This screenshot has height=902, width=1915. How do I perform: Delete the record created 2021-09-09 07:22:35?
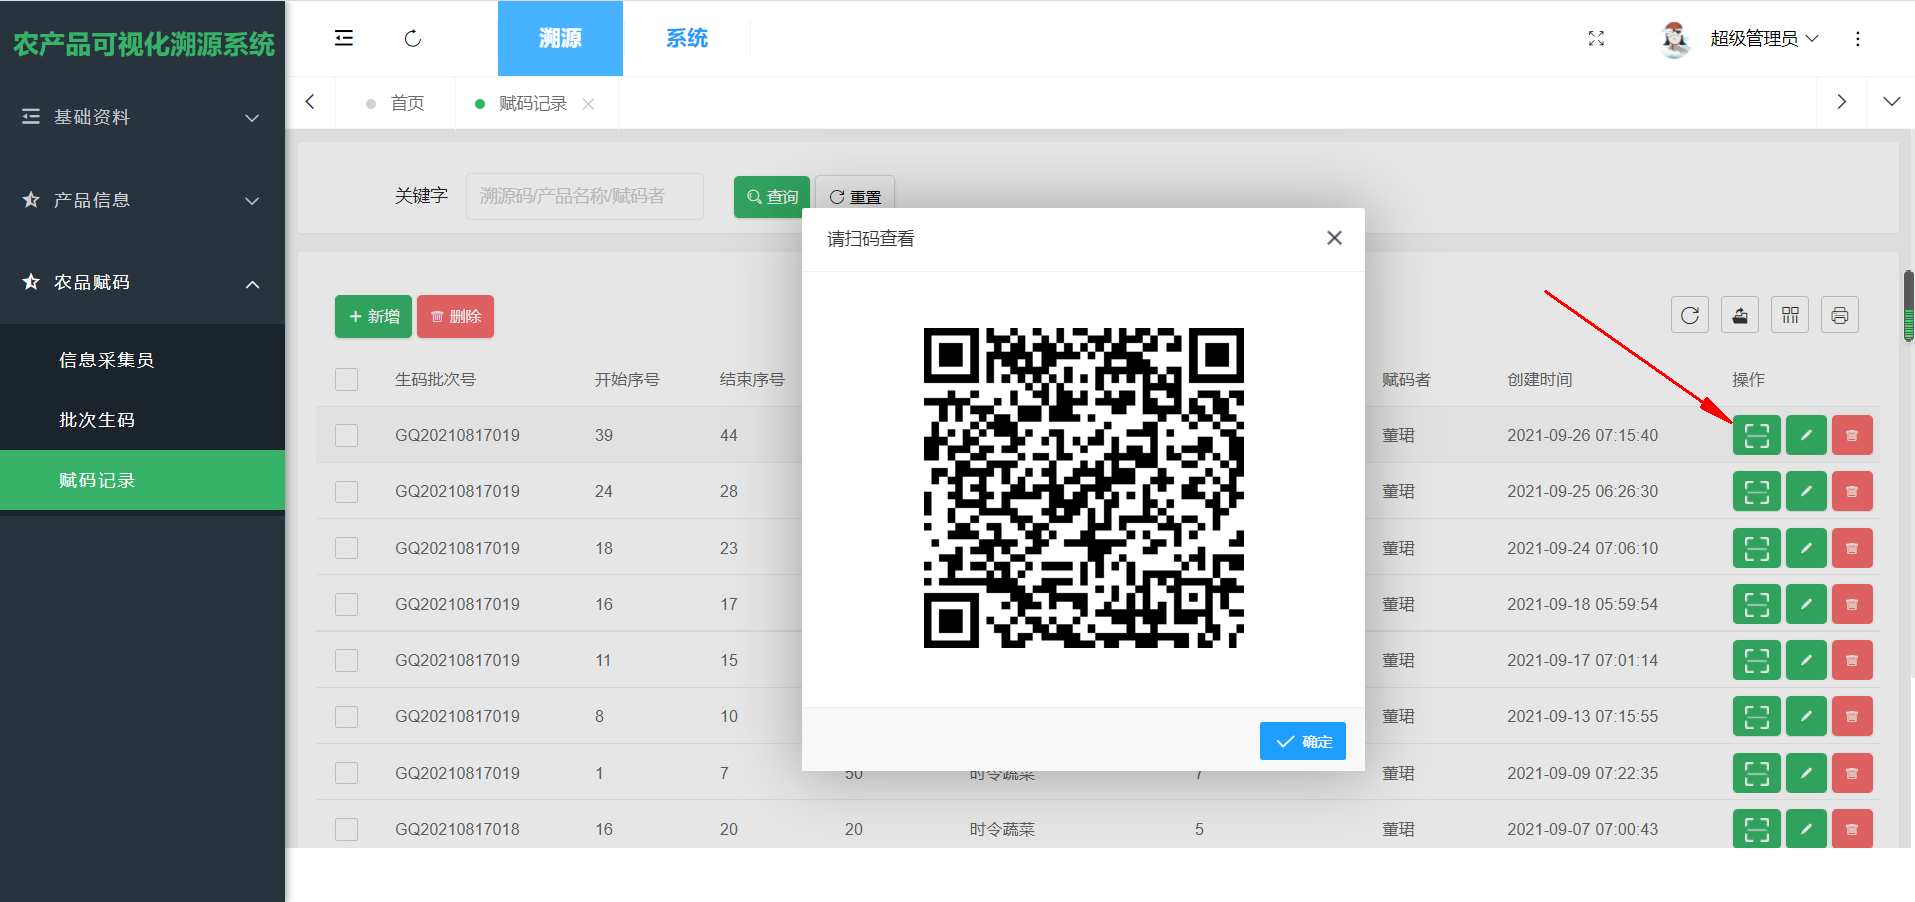(1852, 773)
